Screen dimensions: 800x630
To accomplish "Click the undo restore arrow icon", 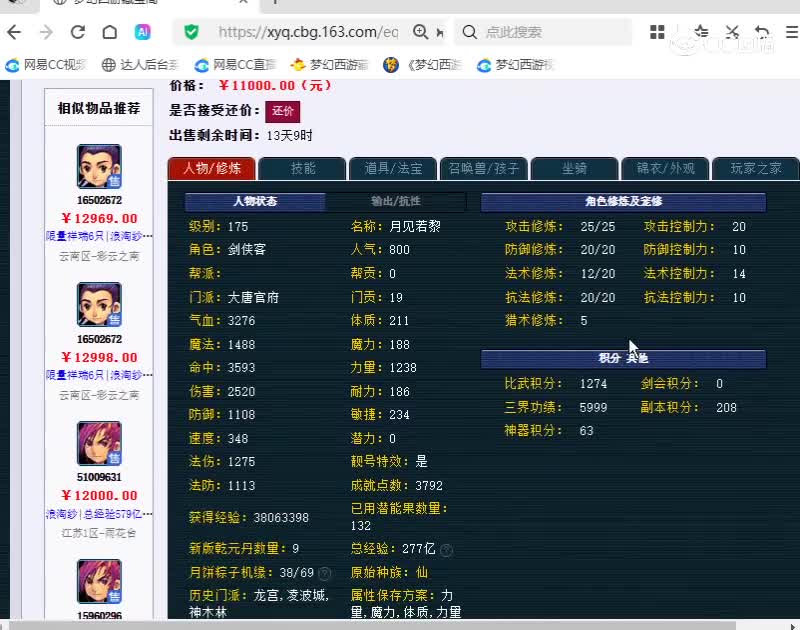I will pos(762,32).
